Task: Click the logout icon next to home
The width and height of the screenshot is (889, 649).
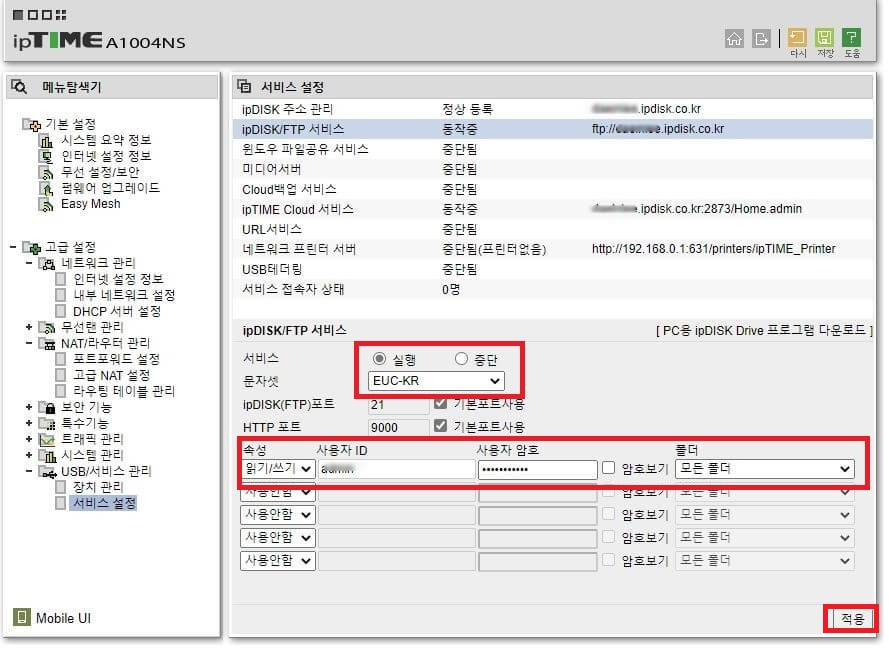Action: [x=761, y=35]
